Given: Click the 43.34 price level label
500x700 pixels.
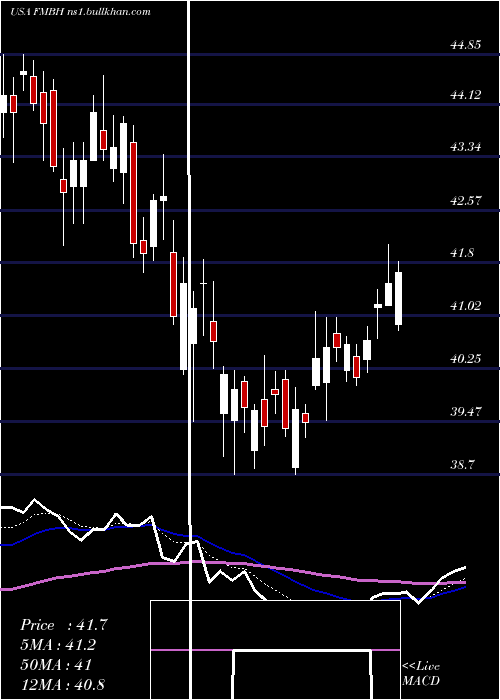Looking at the screenshot, I should pos(466,147).
